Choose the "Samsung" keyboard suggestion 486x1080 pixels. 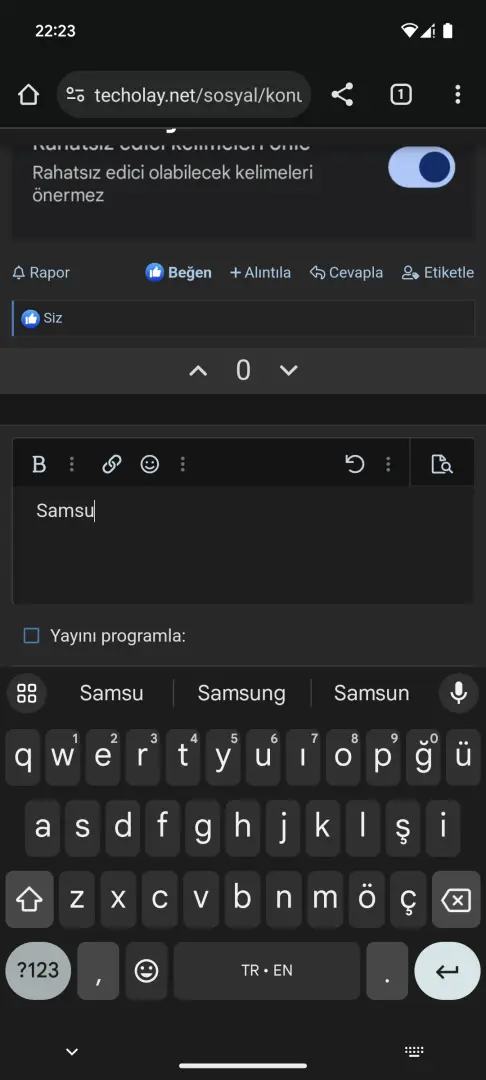[x=242, y=692]
